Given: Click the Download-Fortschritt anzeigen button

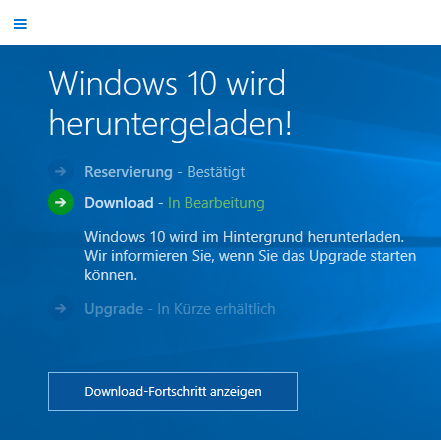Looking at the screenshot, I should [173, 391].
